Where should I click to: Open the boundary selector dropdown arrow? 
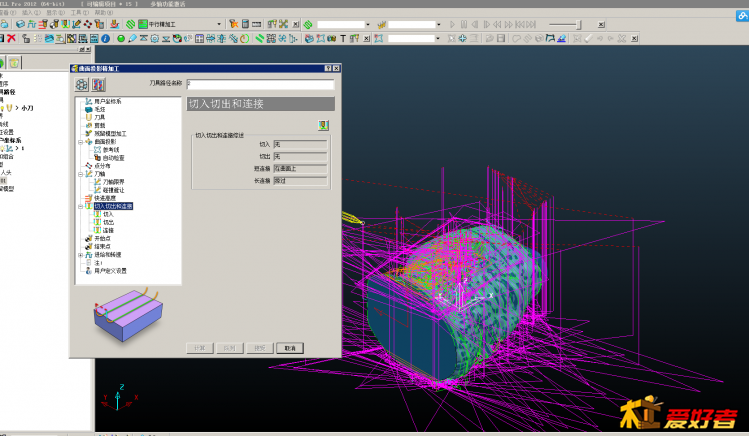438,38
